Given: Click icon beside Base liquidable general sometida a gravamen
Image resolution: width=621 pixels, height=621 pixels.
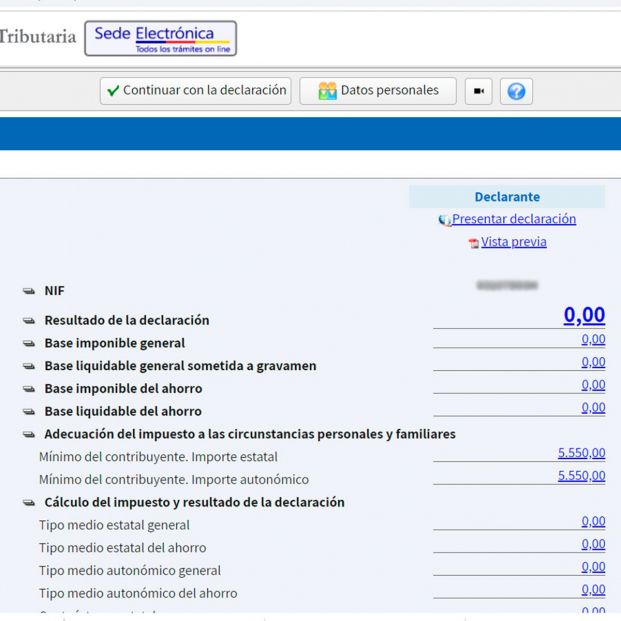Looking at the screenshot, I should [29, 366].
